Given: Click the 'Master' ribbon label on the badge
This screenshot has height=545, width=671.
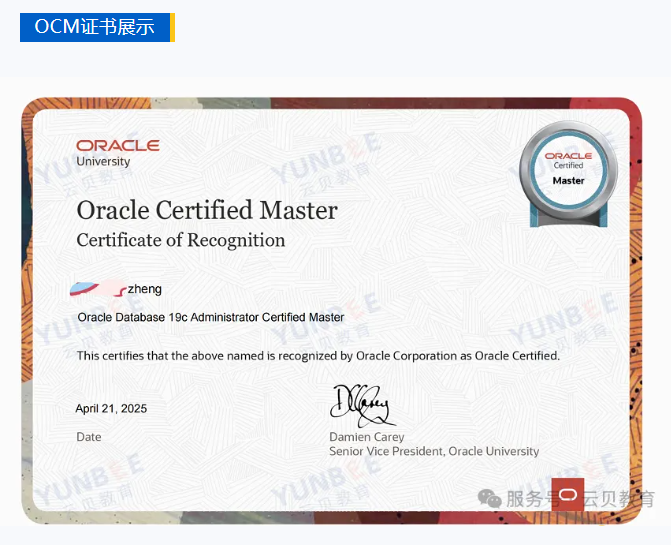Looking at the screenshot, I should click(569, 181).
